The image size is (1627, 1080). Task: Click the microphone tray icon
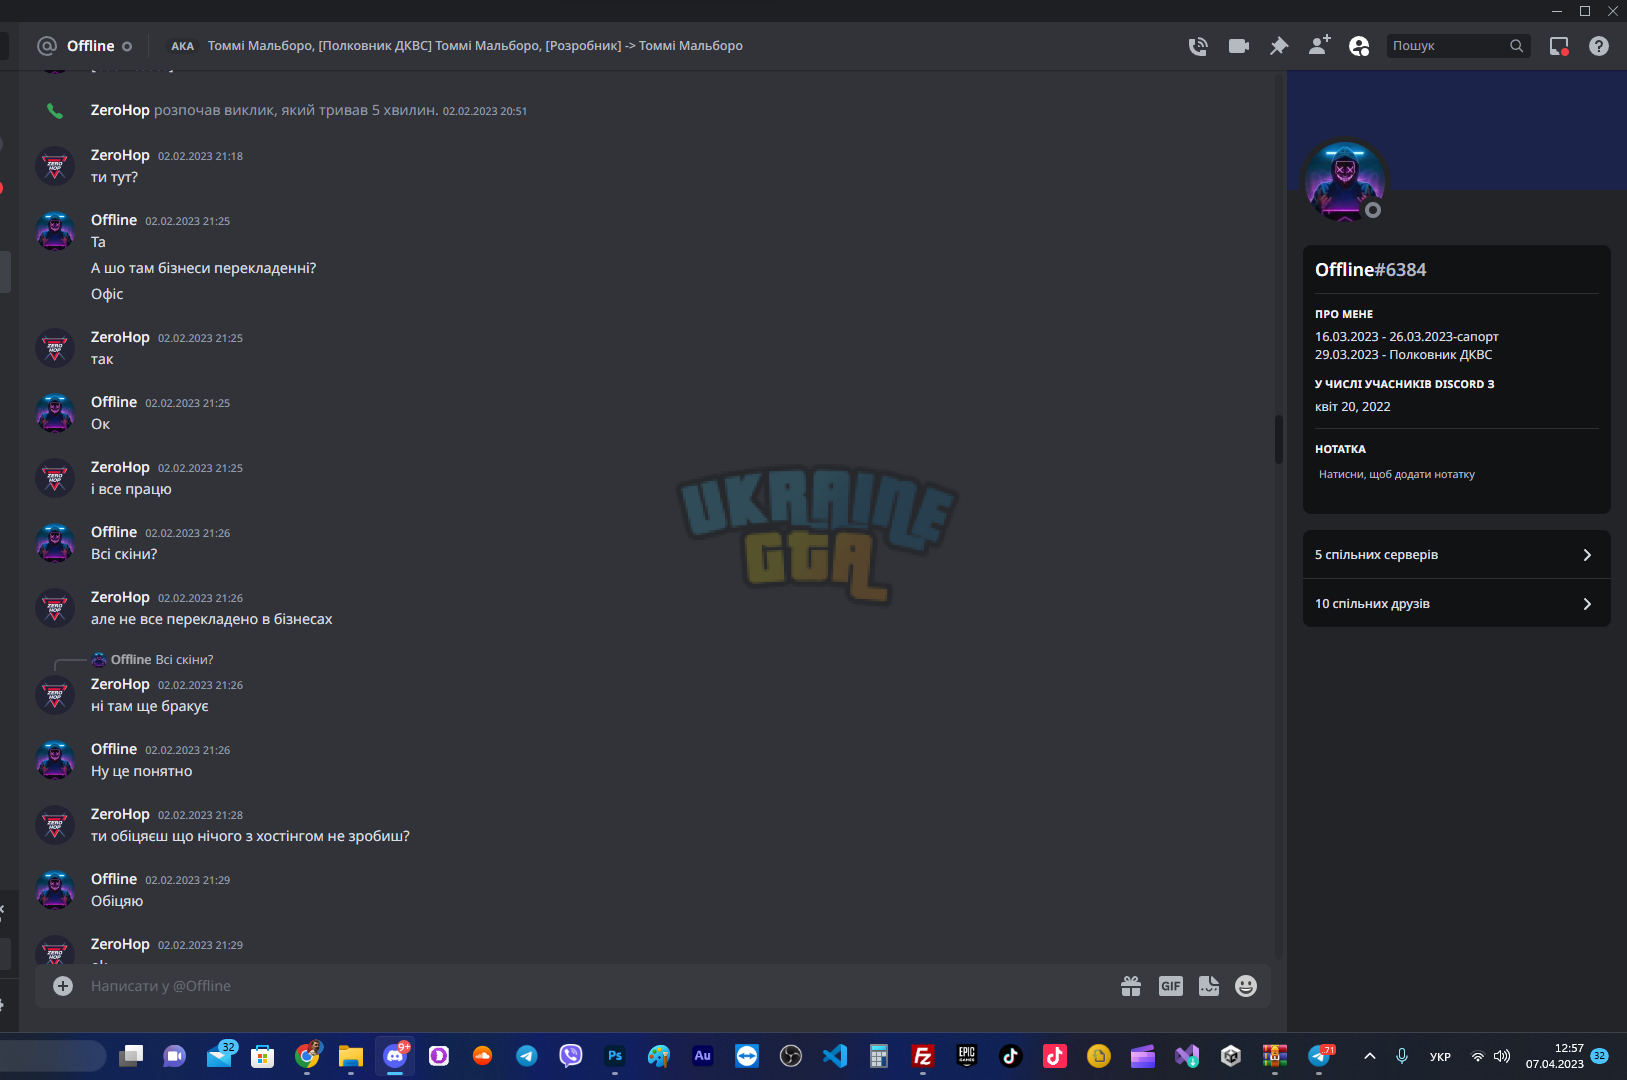click(1402, 1056)
